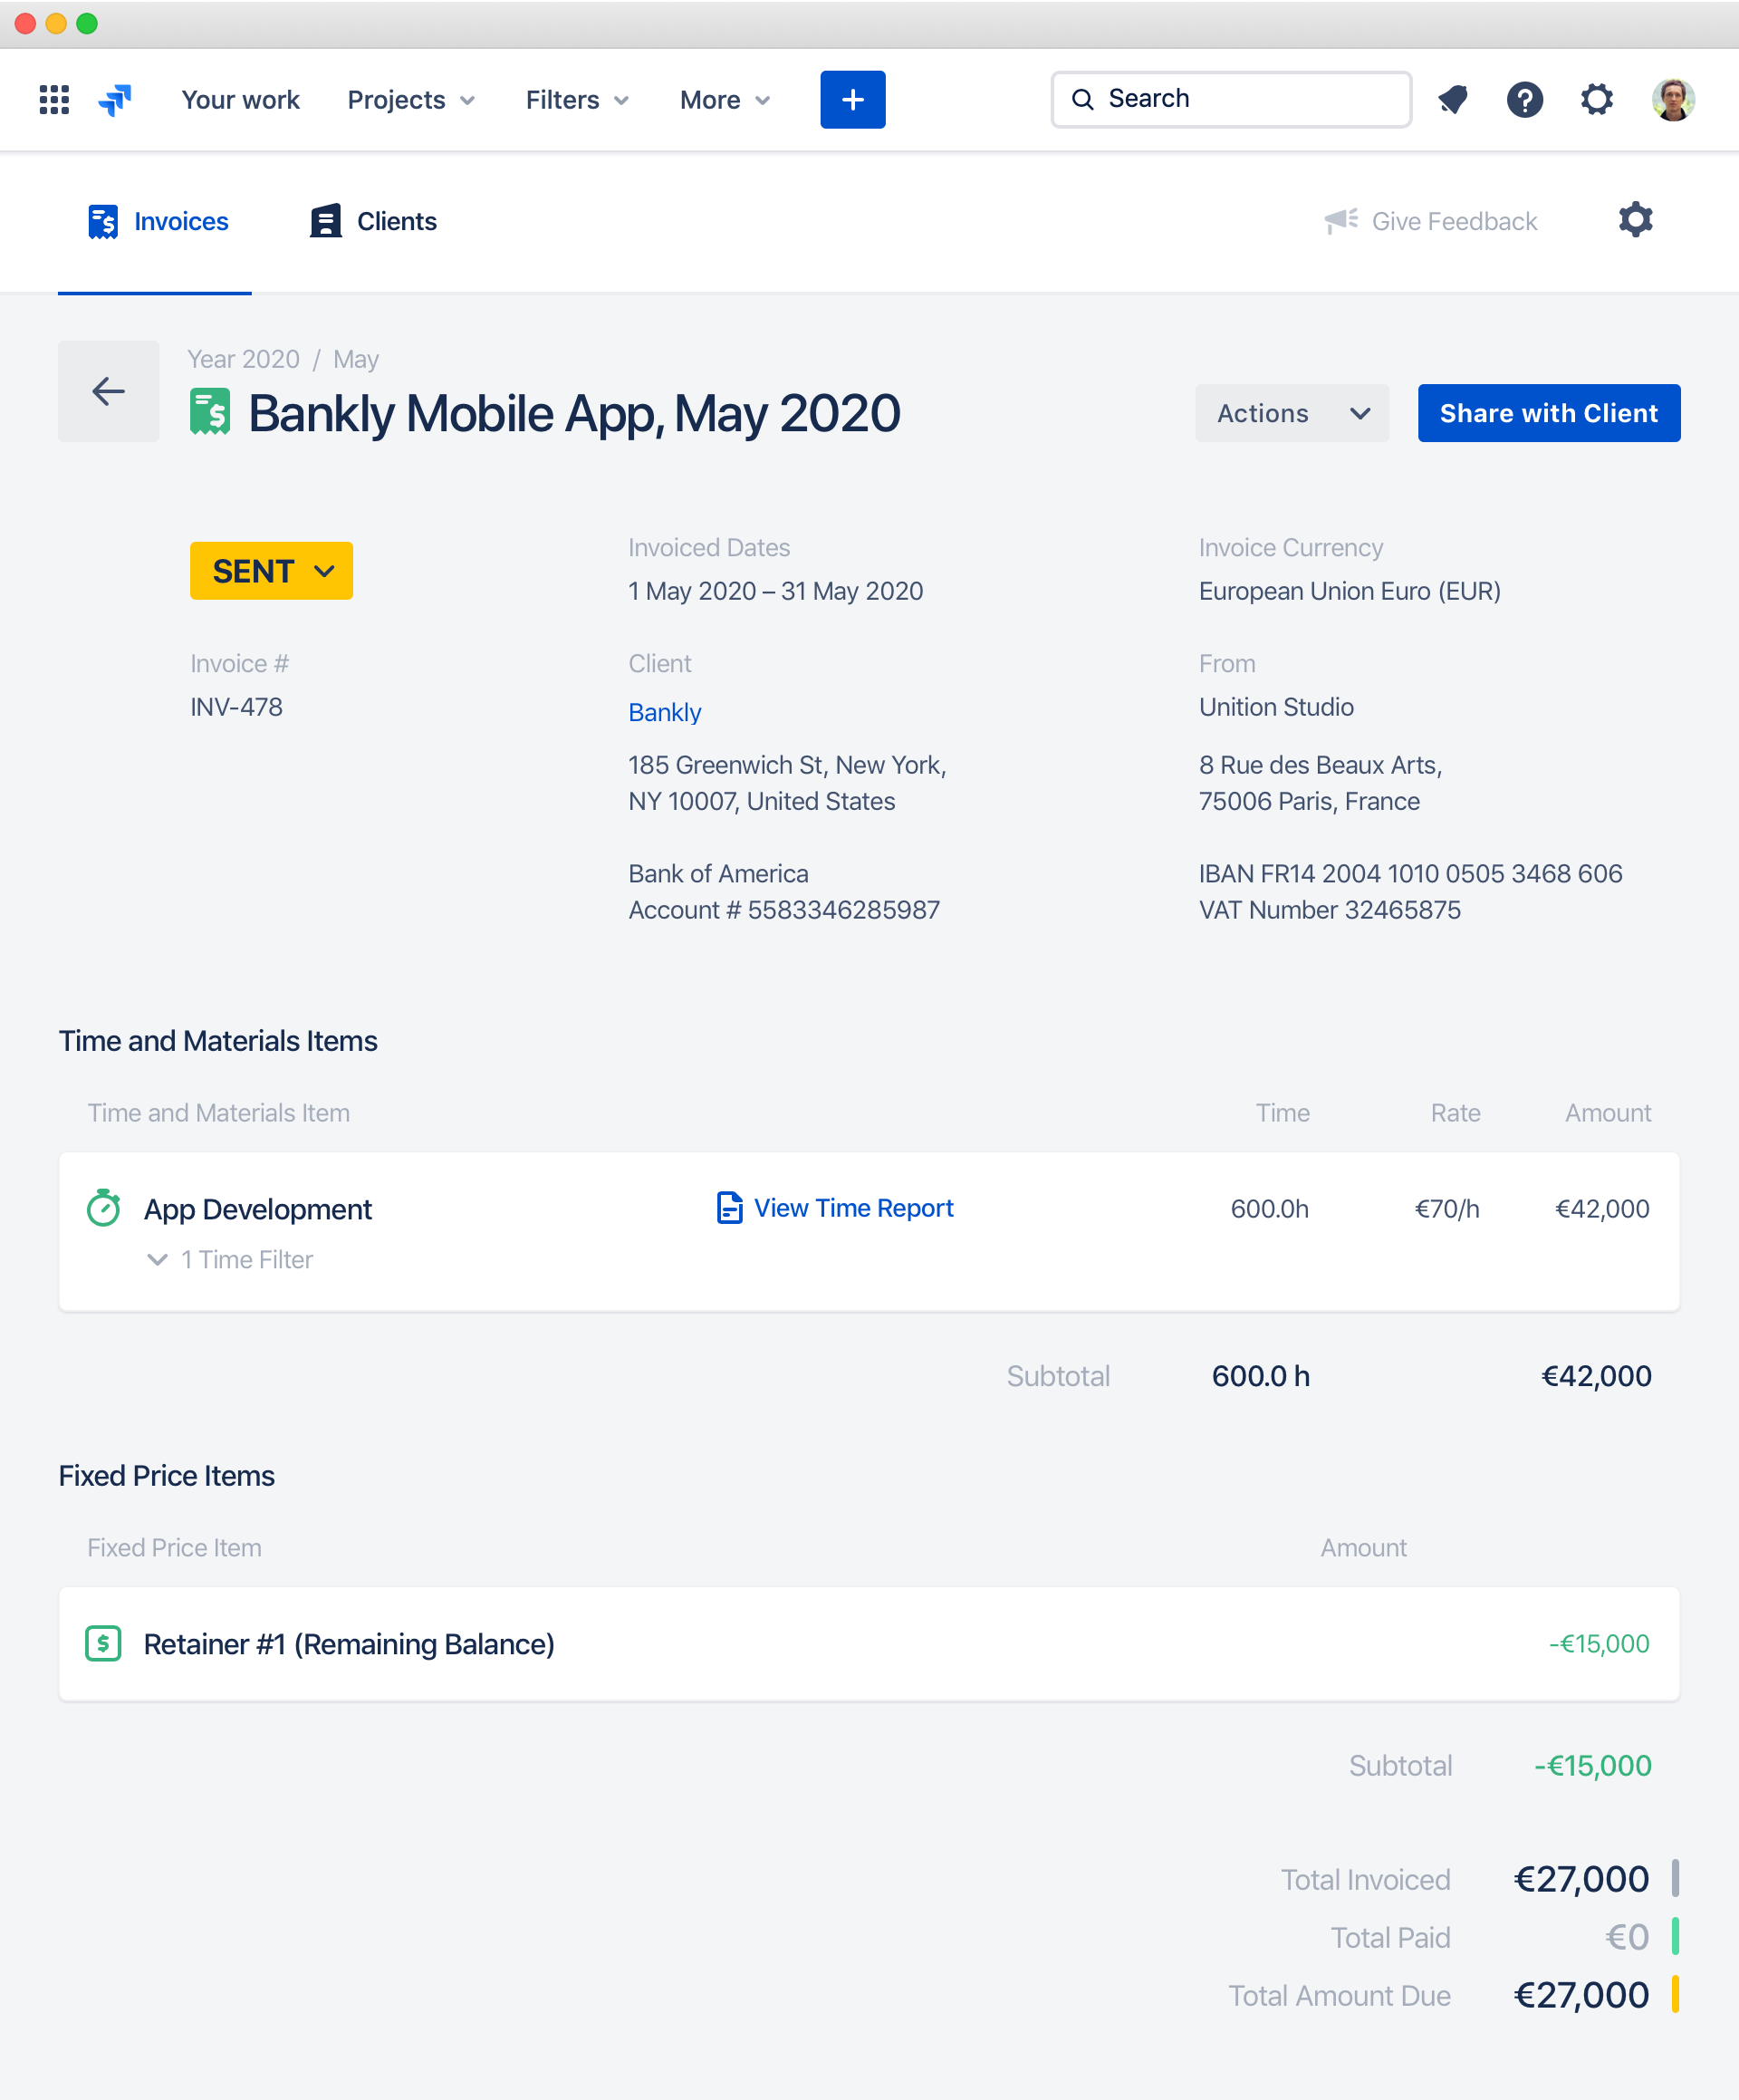Expand the Filters dropdown menu
1739x2100 pixels.
click(577, 100)
